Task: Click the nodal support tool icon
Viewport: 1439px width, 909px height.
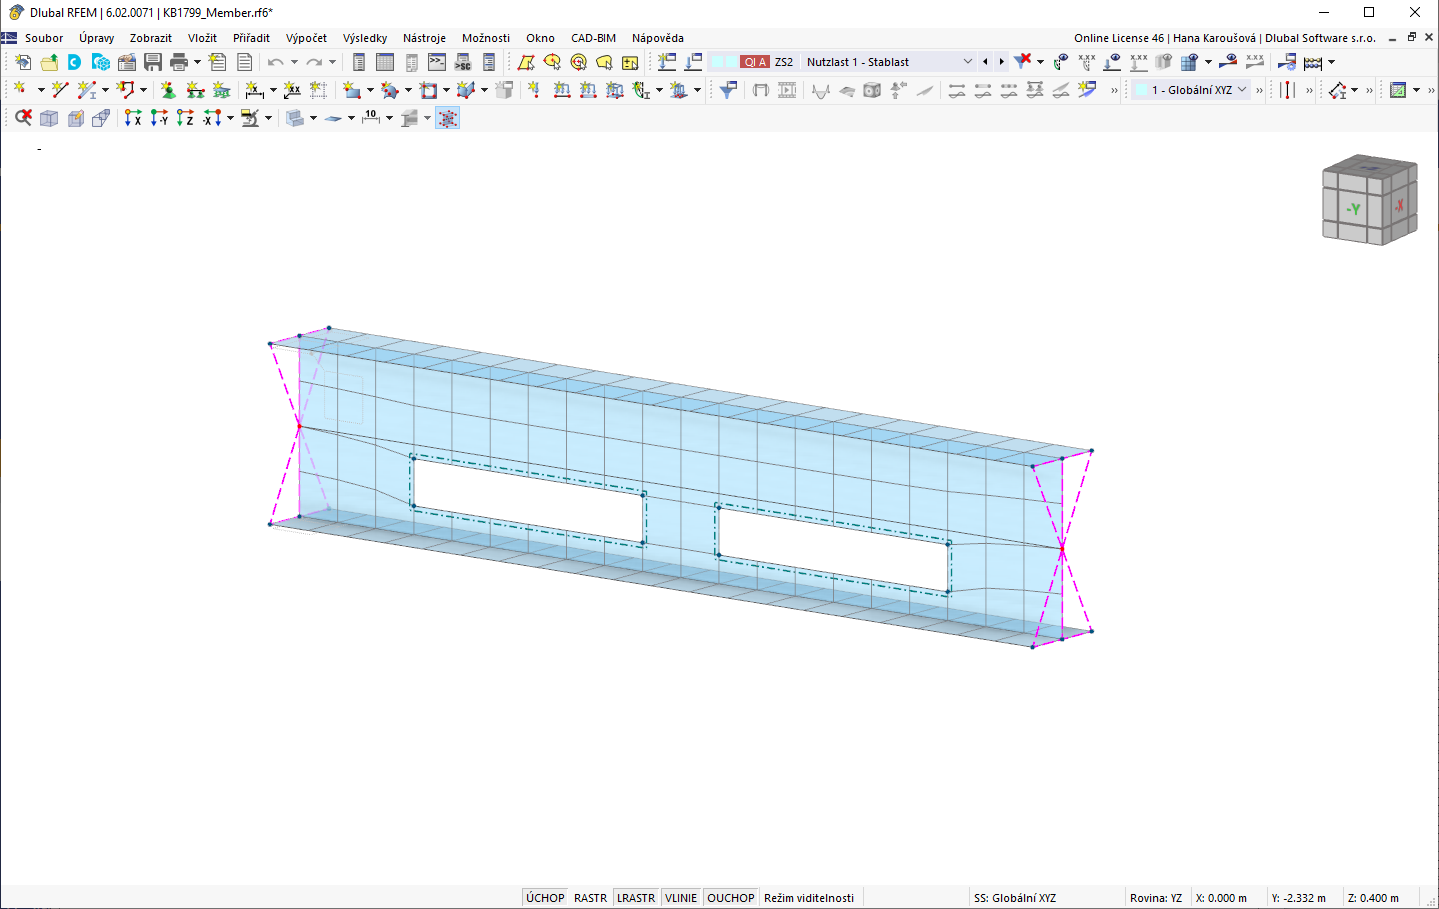Action: (x=168, y=90)
